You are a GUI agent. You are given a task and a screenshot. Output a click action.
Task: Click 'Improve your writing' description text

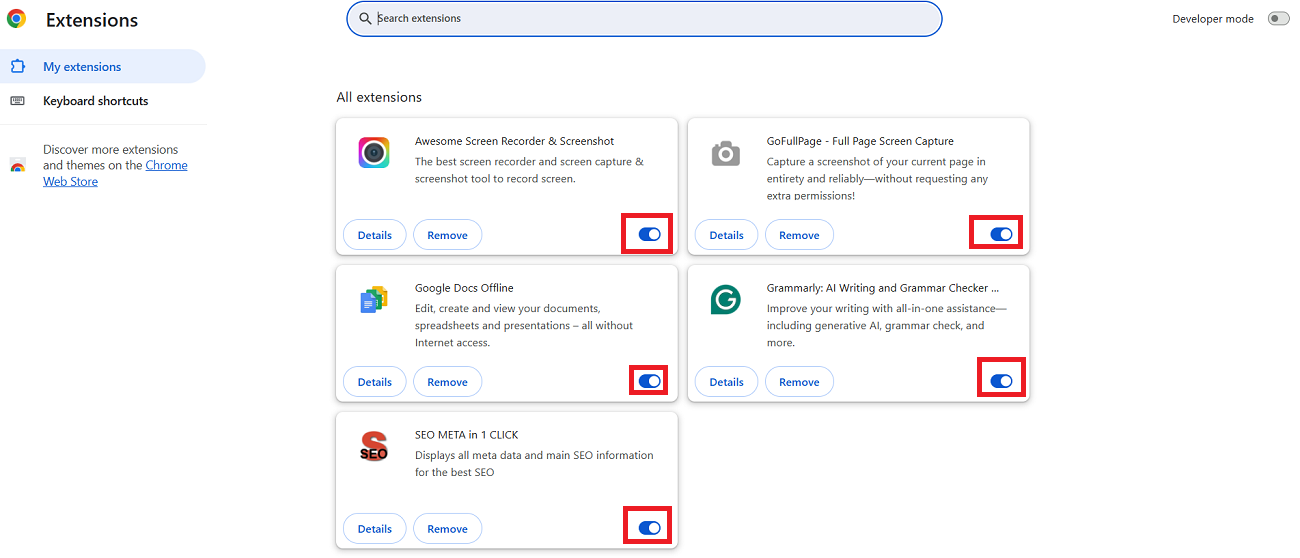tap(887, 325)
